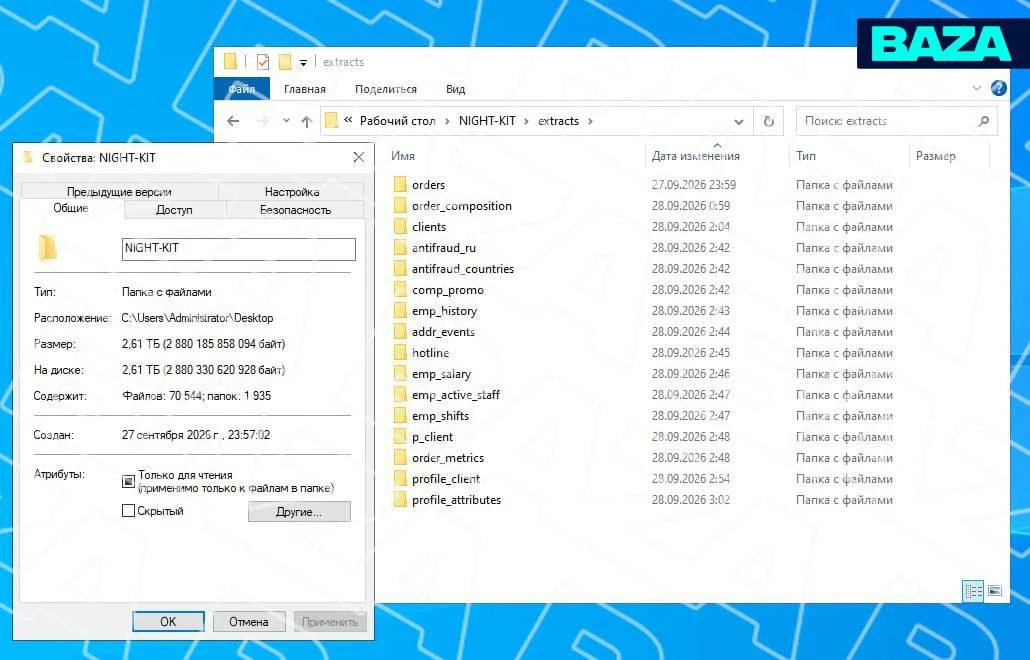Sort by Тип column header

point(806,156)
